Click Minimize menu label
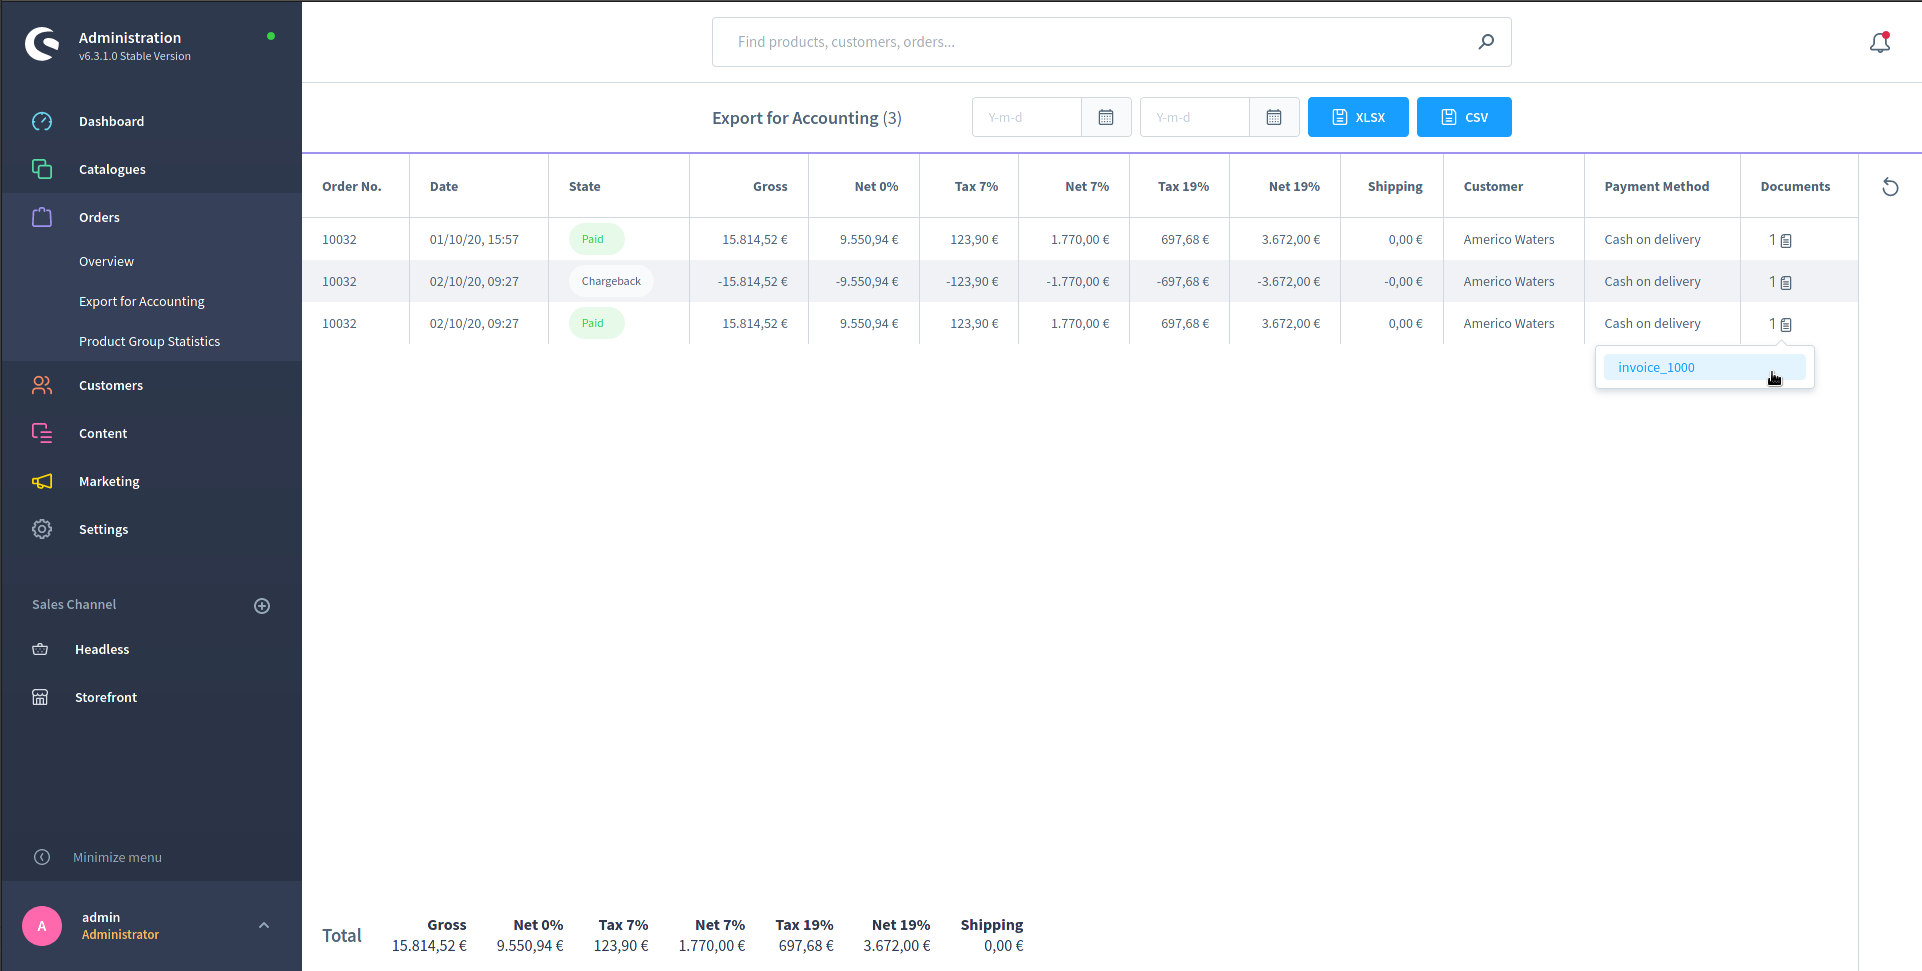This screenshot has width=1922, height=971. (x=117, y=857)
